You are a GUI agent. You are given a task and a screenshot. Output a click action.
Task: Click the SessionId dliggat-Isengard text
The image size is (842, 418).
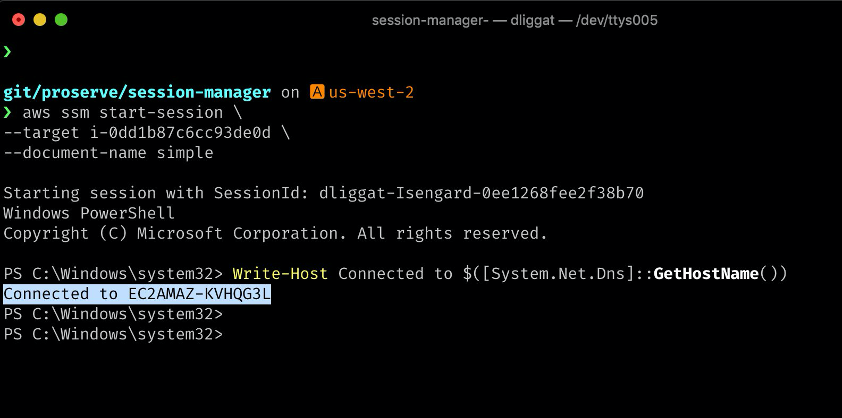(481, 193)
